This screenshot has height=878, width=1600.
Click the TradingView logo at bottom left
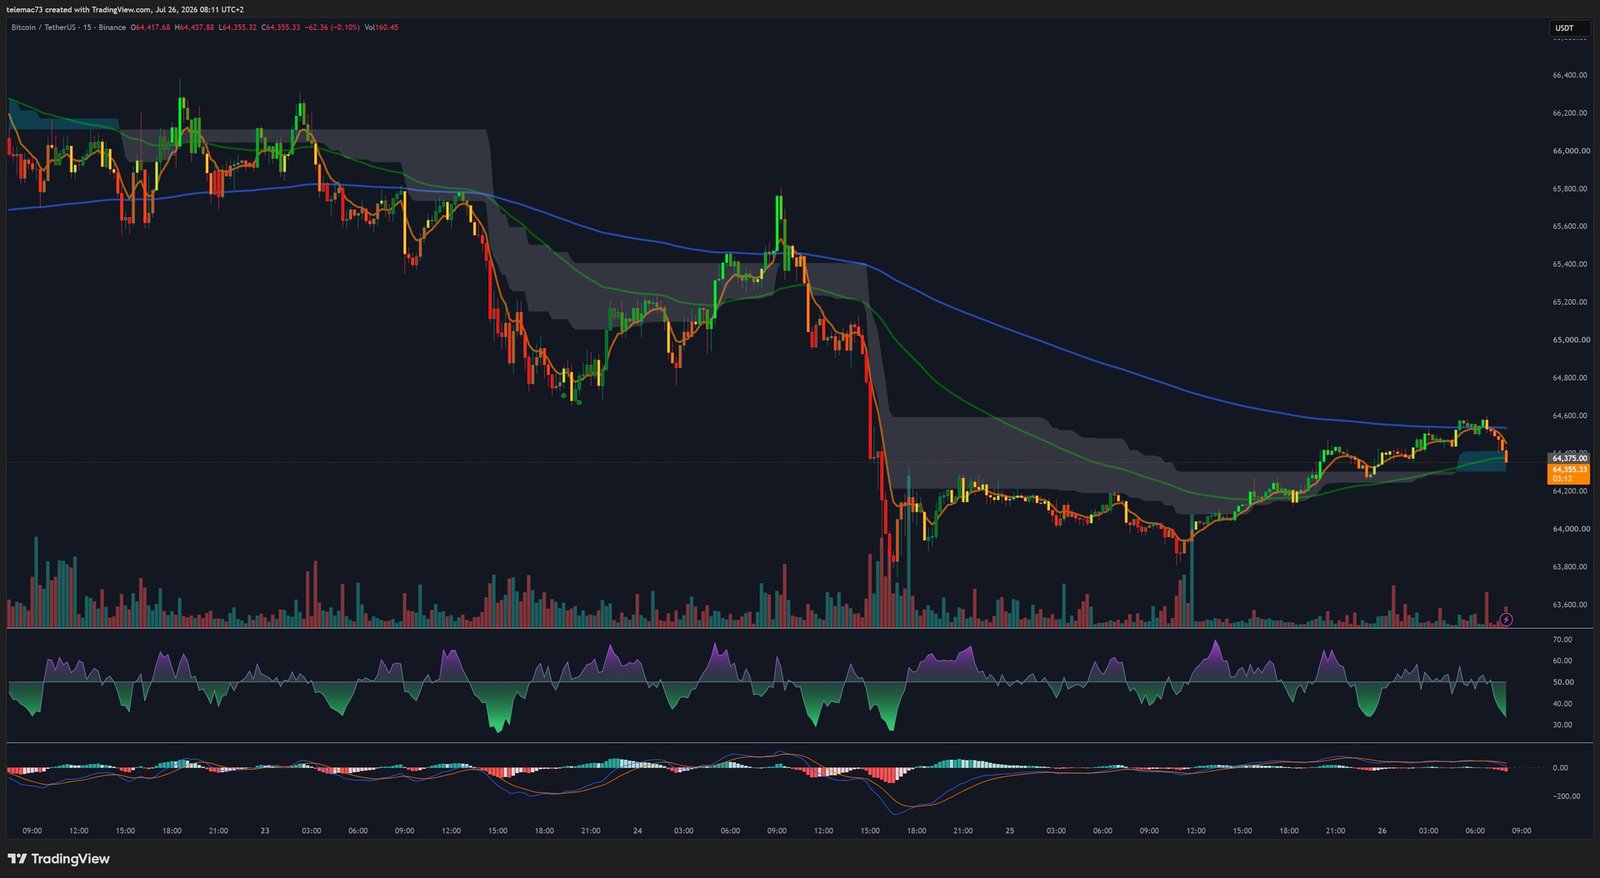(58, 859)
